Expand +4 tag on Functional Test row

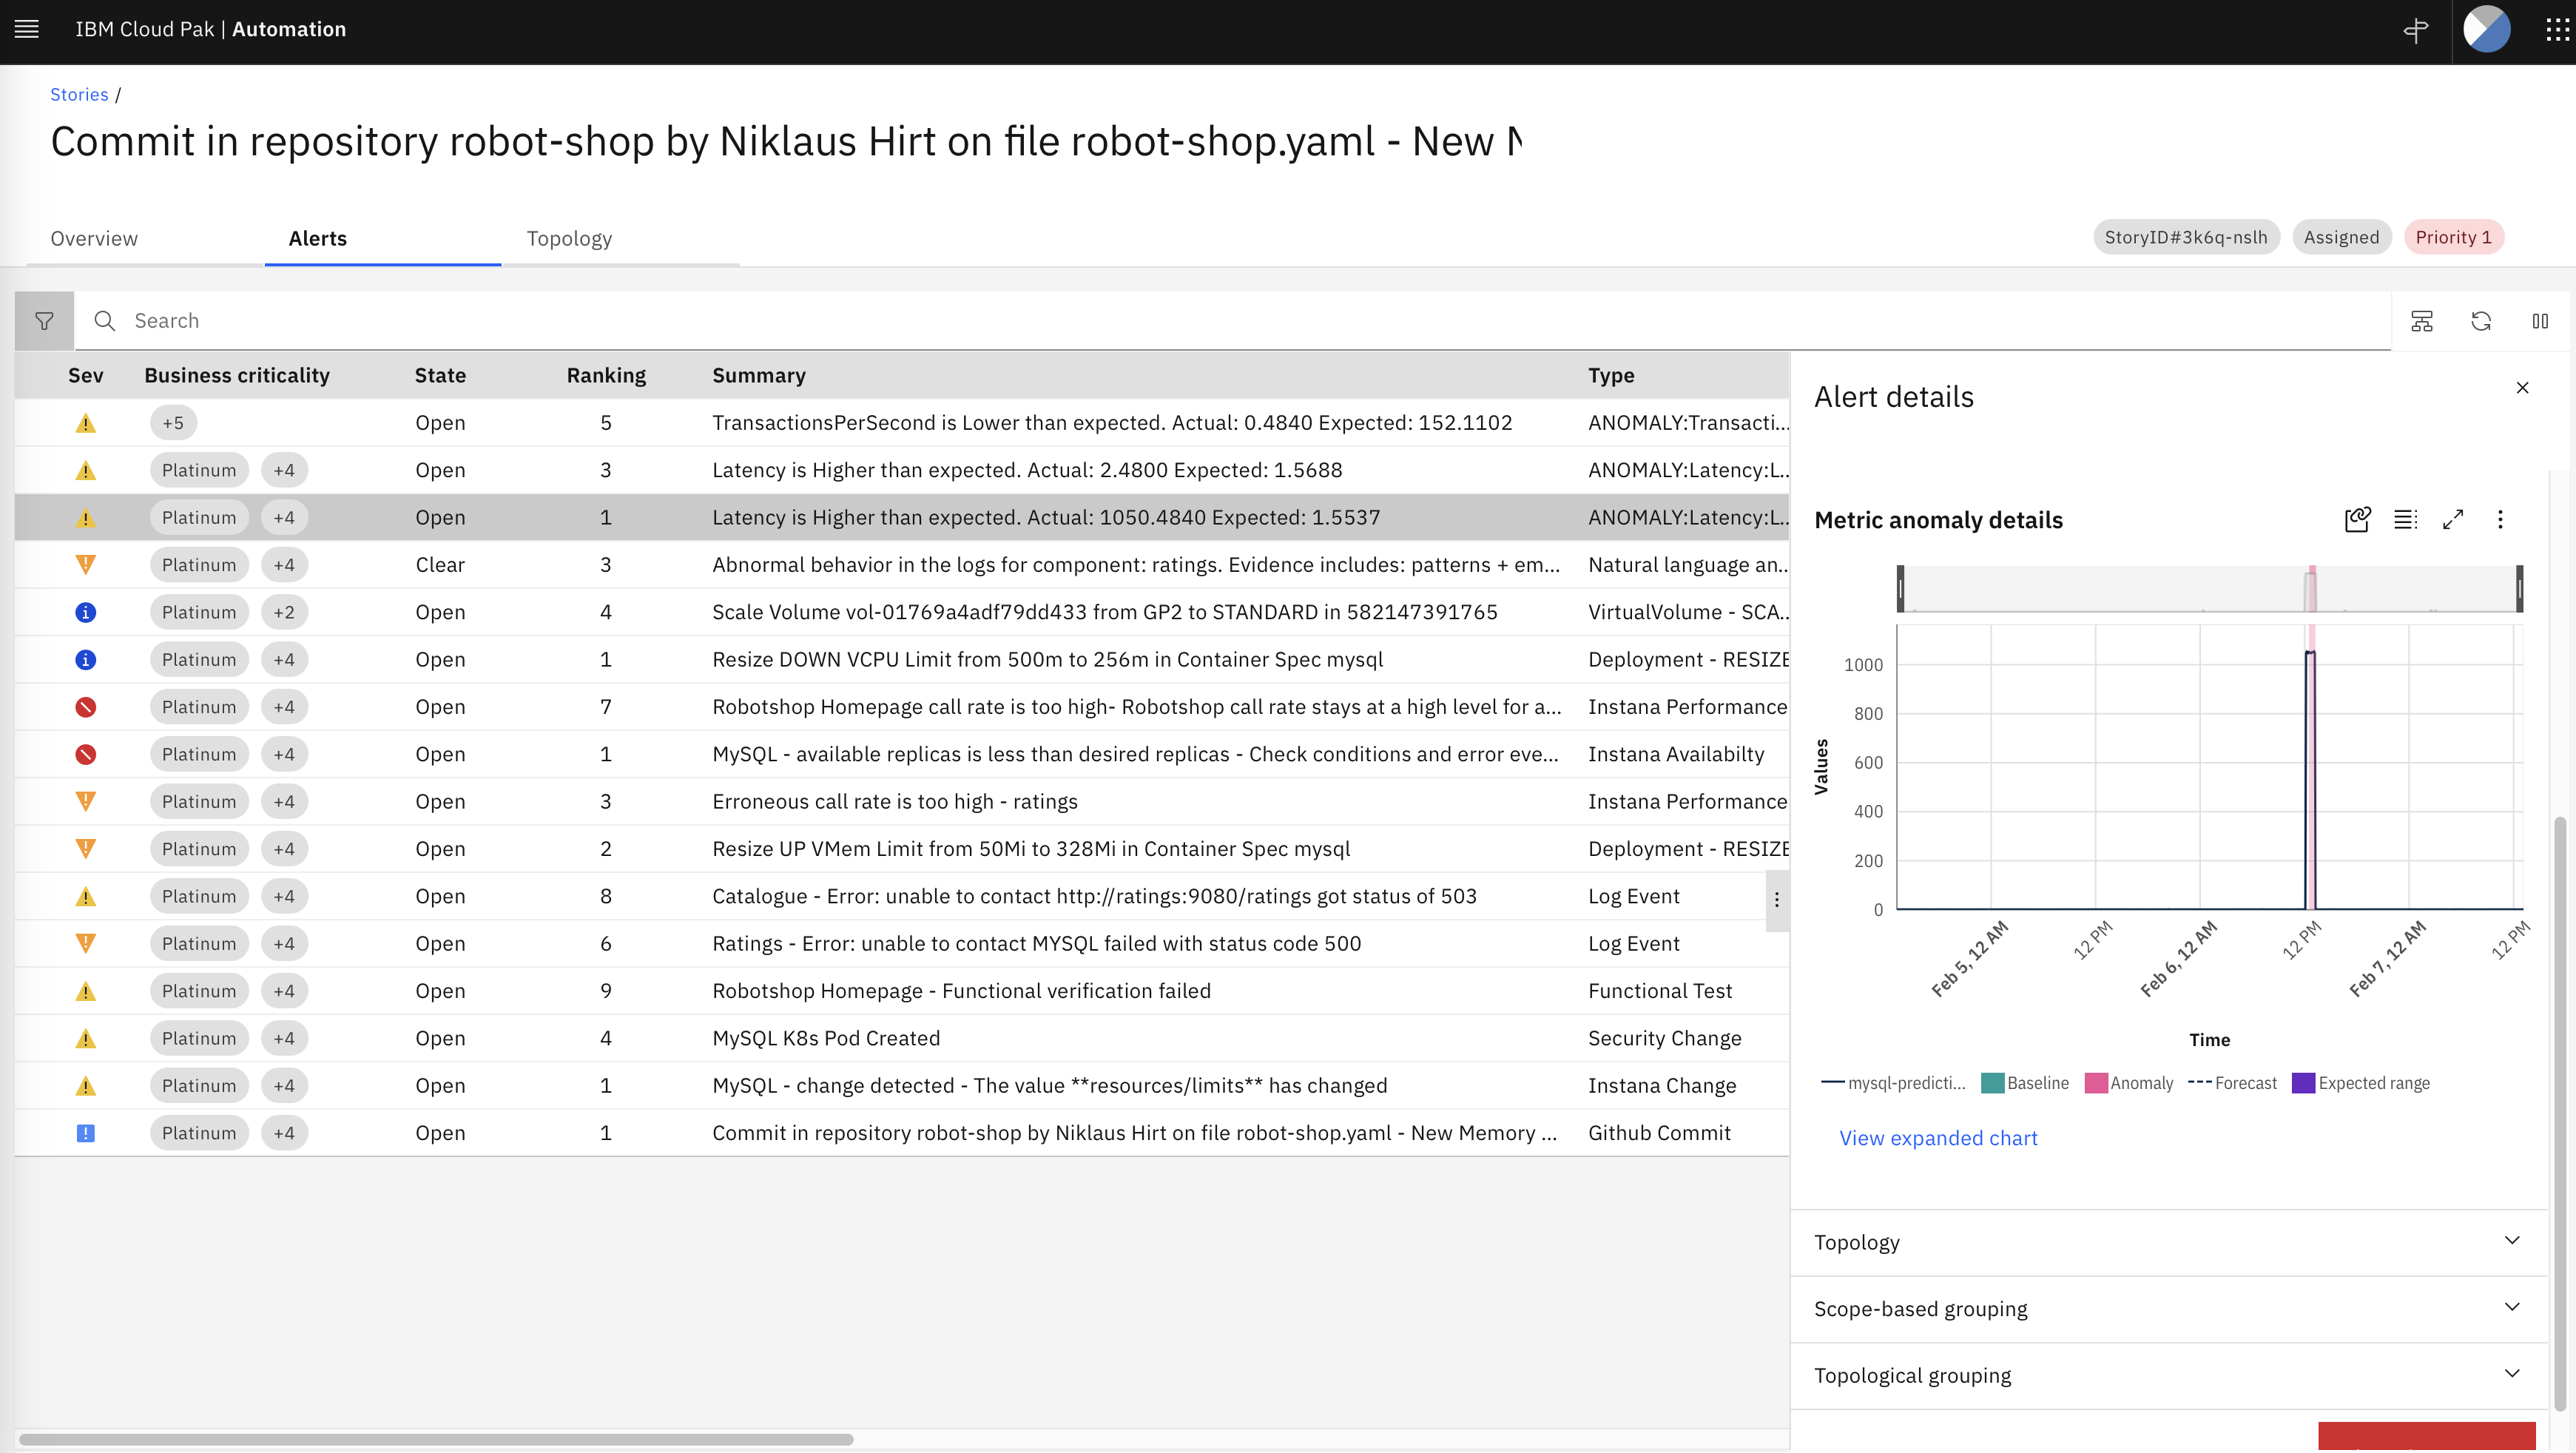[284, 991]
